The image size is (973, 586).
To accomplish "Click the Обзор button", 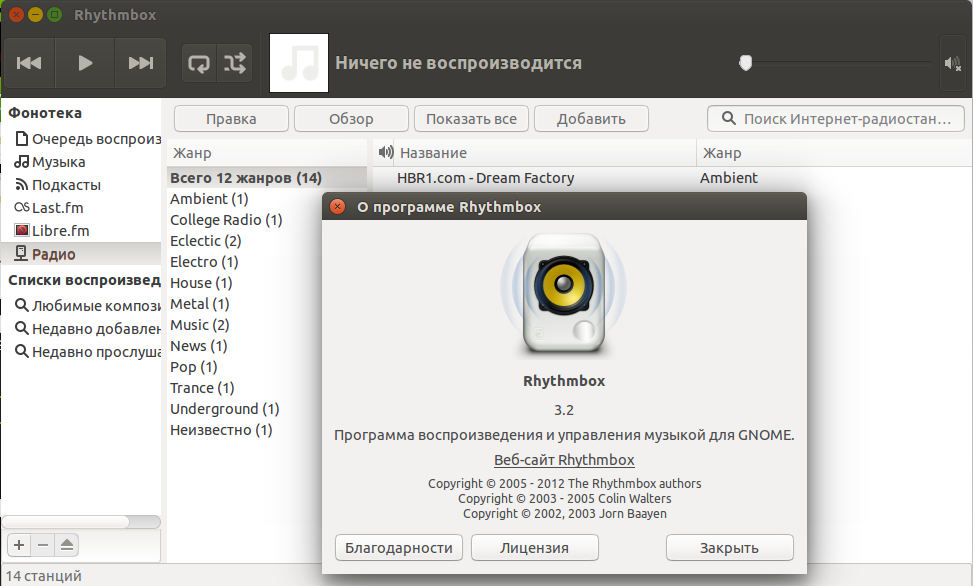I will pyautogui.click(x=351, y=119).
